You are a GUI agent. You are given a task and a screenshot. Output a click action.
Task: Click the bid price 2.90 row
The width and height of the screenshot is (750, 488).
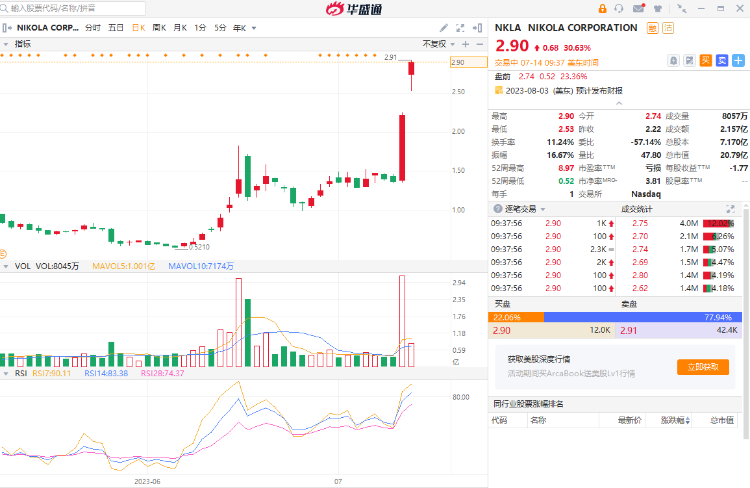551,331
